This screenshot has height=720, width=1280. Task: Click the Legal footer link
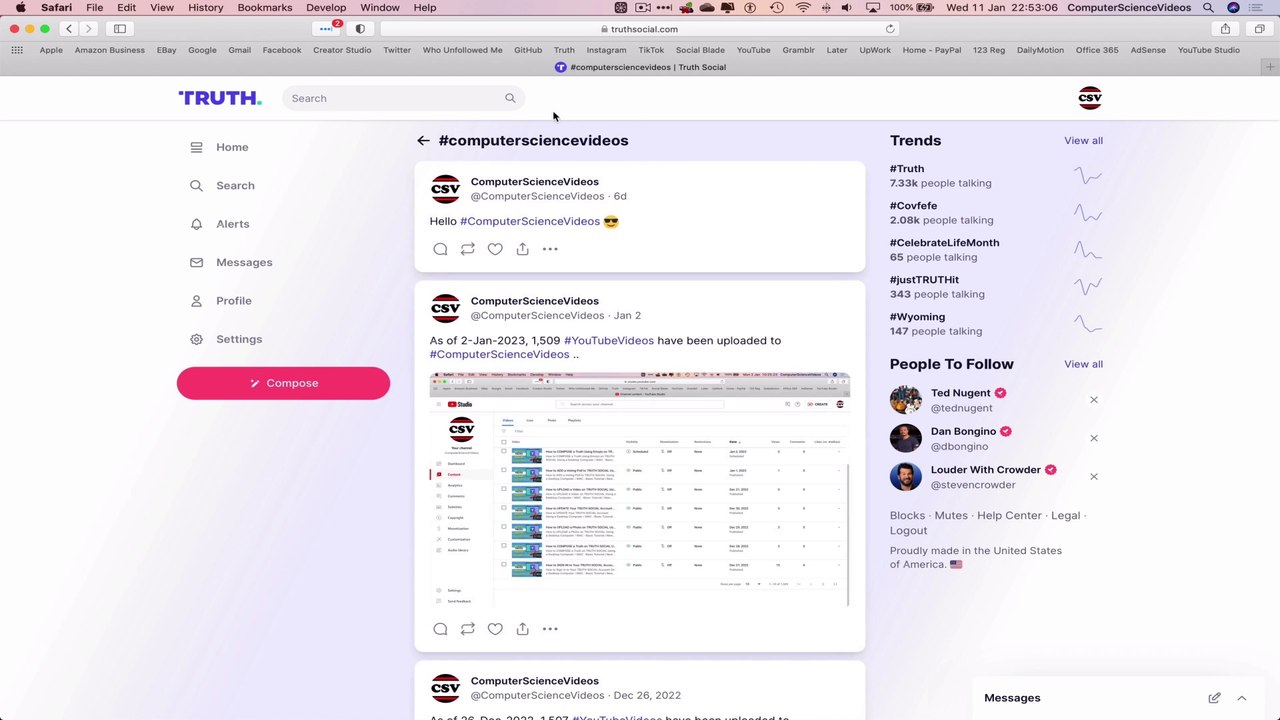[x=1065, y=516]
